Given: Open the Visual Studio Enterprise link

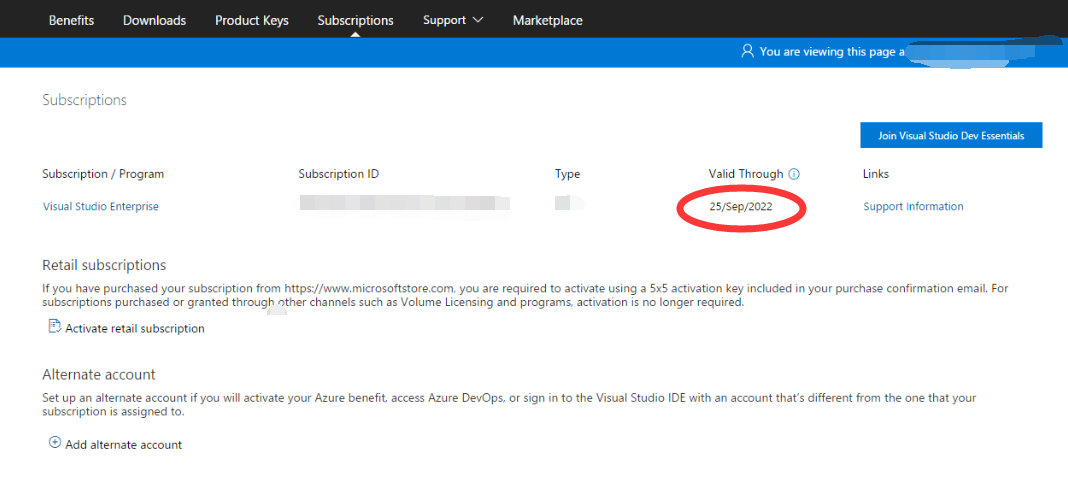Looking at the screenshot, I should 101,206.
